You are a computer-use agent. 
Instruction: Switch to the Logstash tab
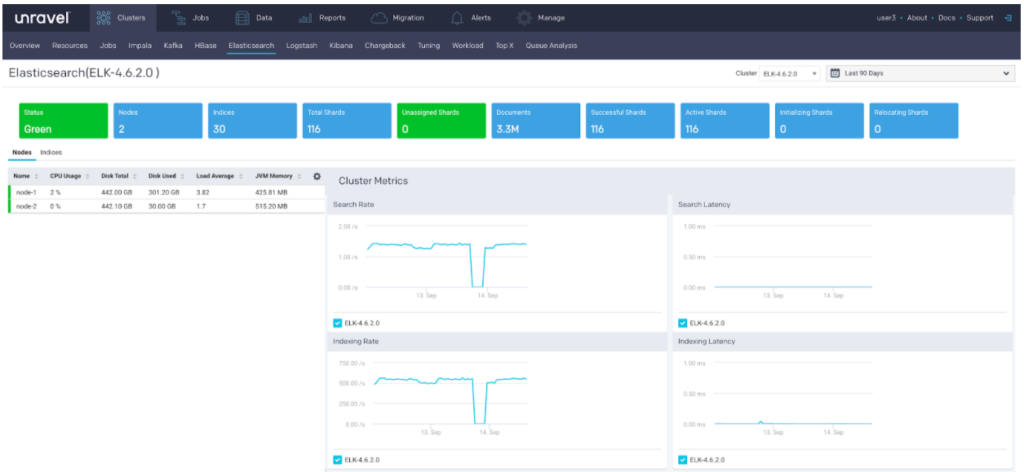pyautogui.click(x=302, y=46)
